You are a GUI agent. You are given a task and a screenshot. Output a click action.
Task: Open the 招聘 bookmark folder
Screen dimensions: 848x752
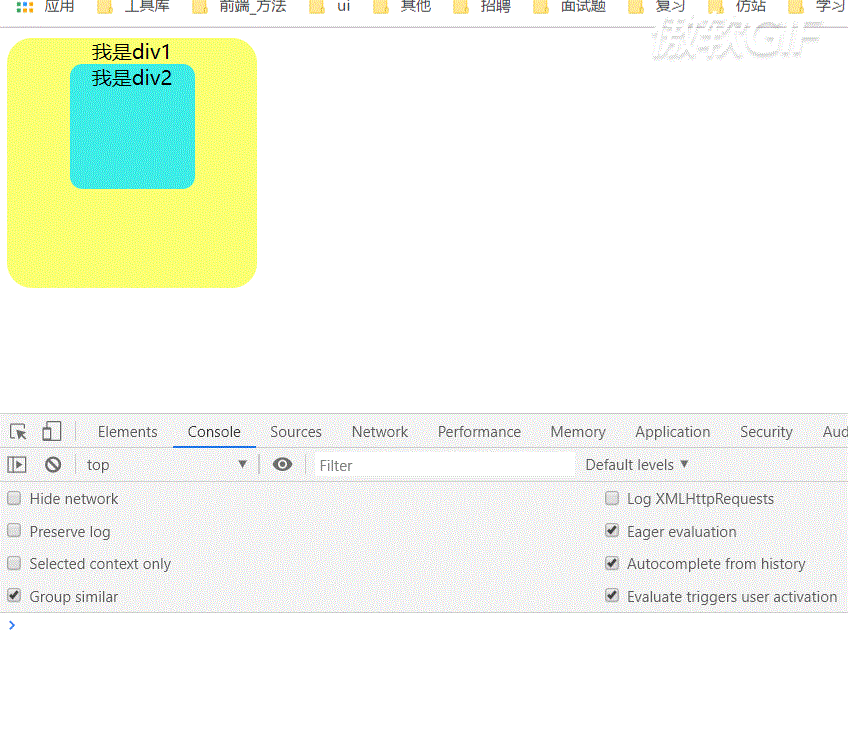pyautogui.click(x=482, y=6)
